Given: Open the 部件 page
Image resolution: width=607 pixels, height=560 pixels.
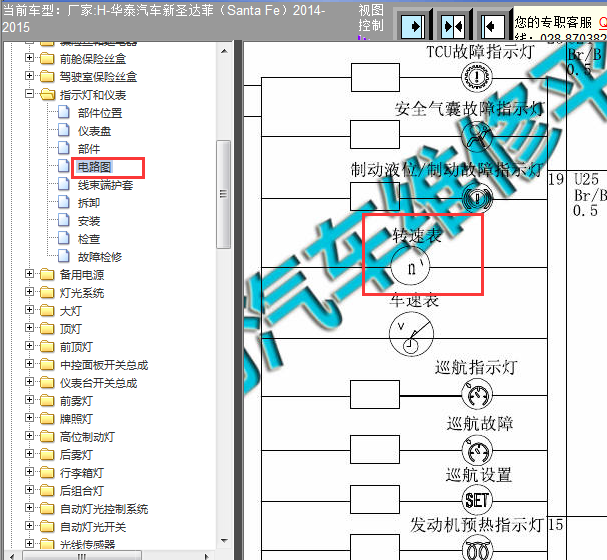Looking at the screenshot, I should pos(89,149).
